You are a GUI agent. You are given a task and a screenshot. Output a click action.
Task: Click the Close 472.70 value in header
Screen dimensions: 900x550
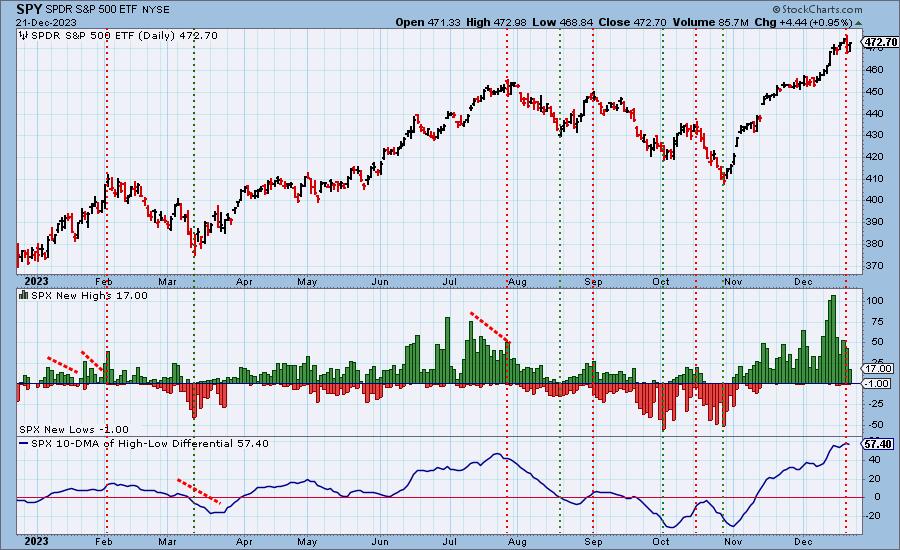(x=632, y=22)
